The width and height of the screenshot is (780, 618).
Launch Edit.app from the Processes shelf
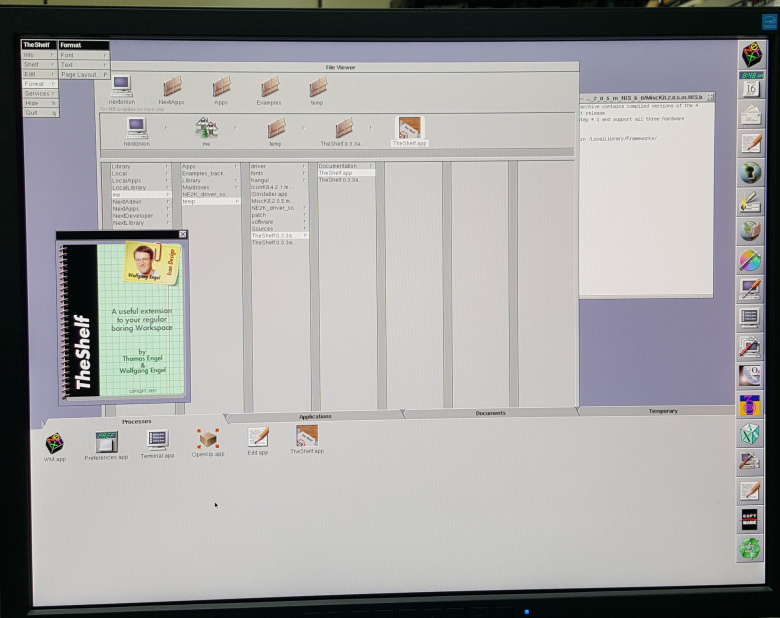tap(258, 436)
